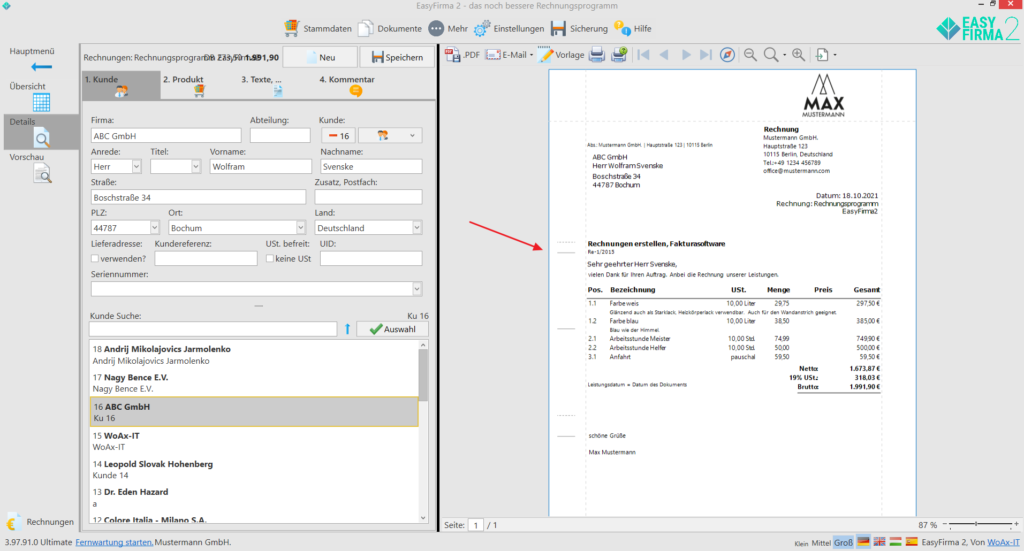The width and height of the screenshot is (1024, 551).
Task: Click the Speichern button
Action: click(x=397, y=58)
